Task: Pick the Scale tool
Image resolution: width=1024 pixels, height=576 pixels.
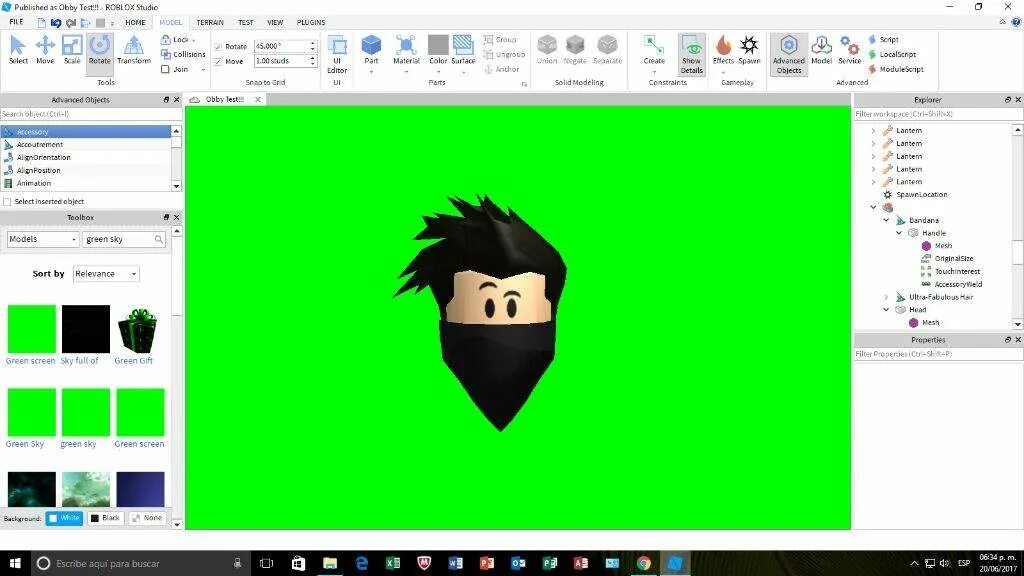Action: 72,50
